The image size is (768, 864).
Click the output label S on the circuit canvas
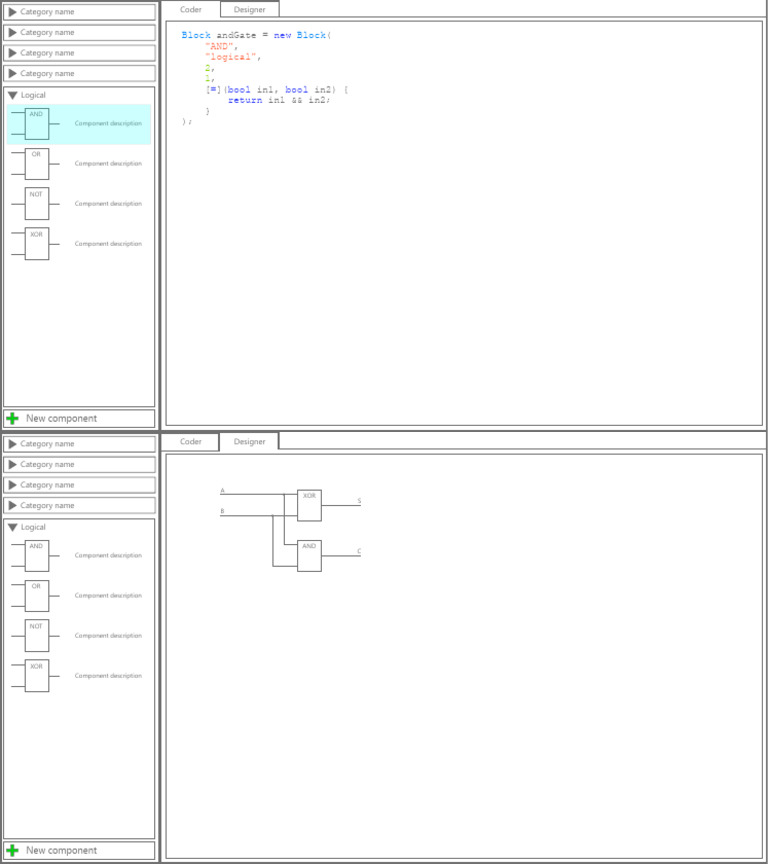coord(359,501)
